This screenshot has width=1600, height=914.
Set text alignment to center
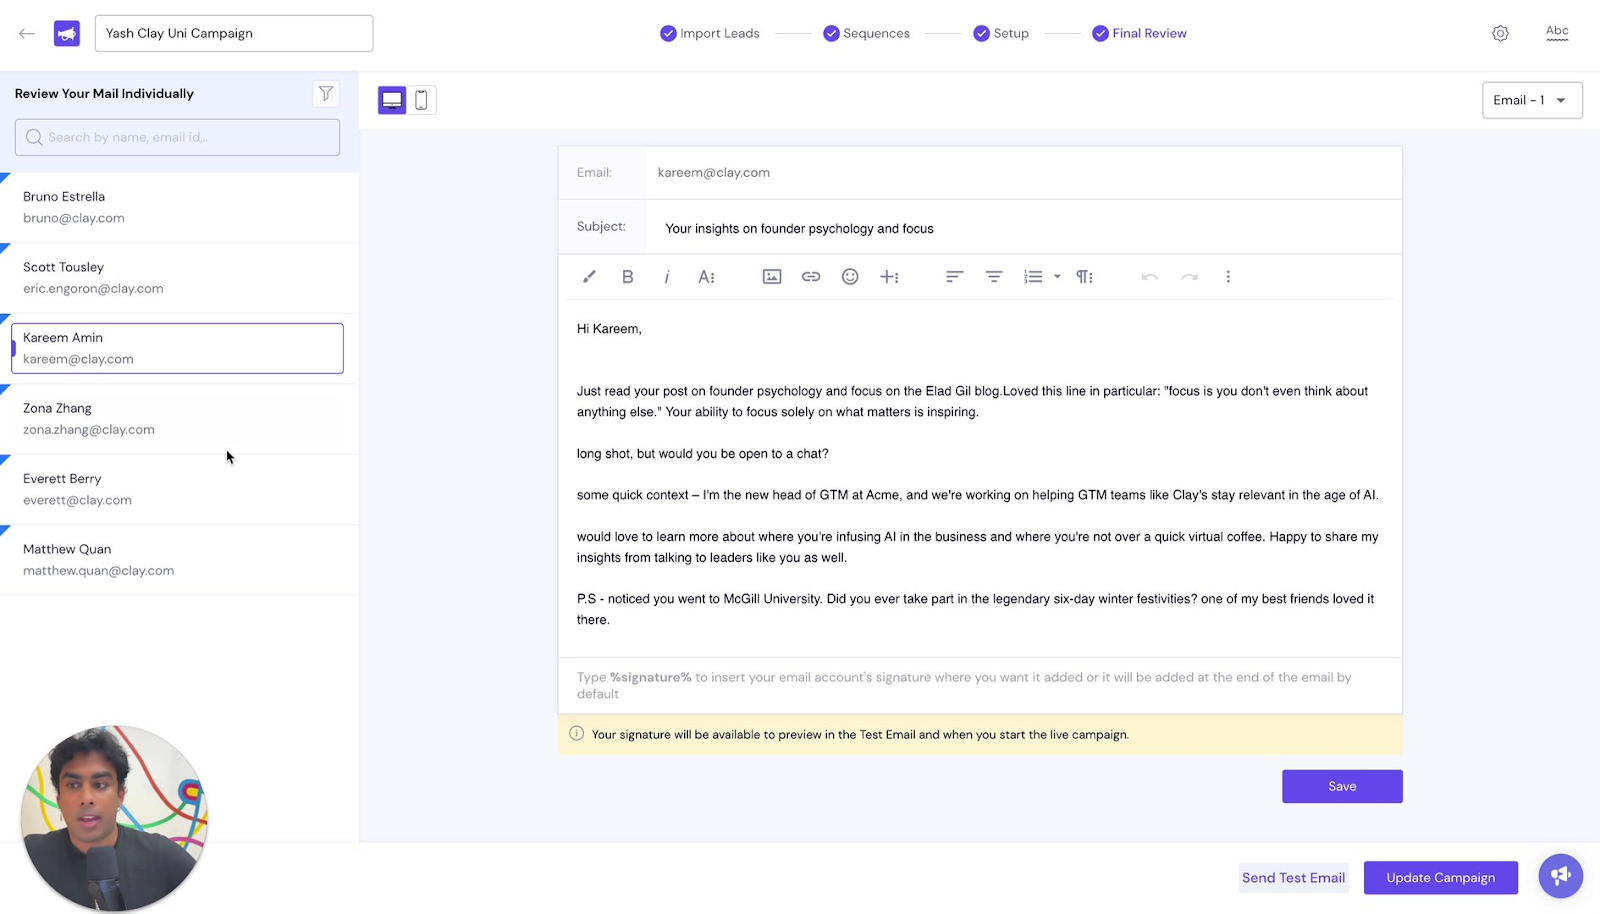pos(994,277)
